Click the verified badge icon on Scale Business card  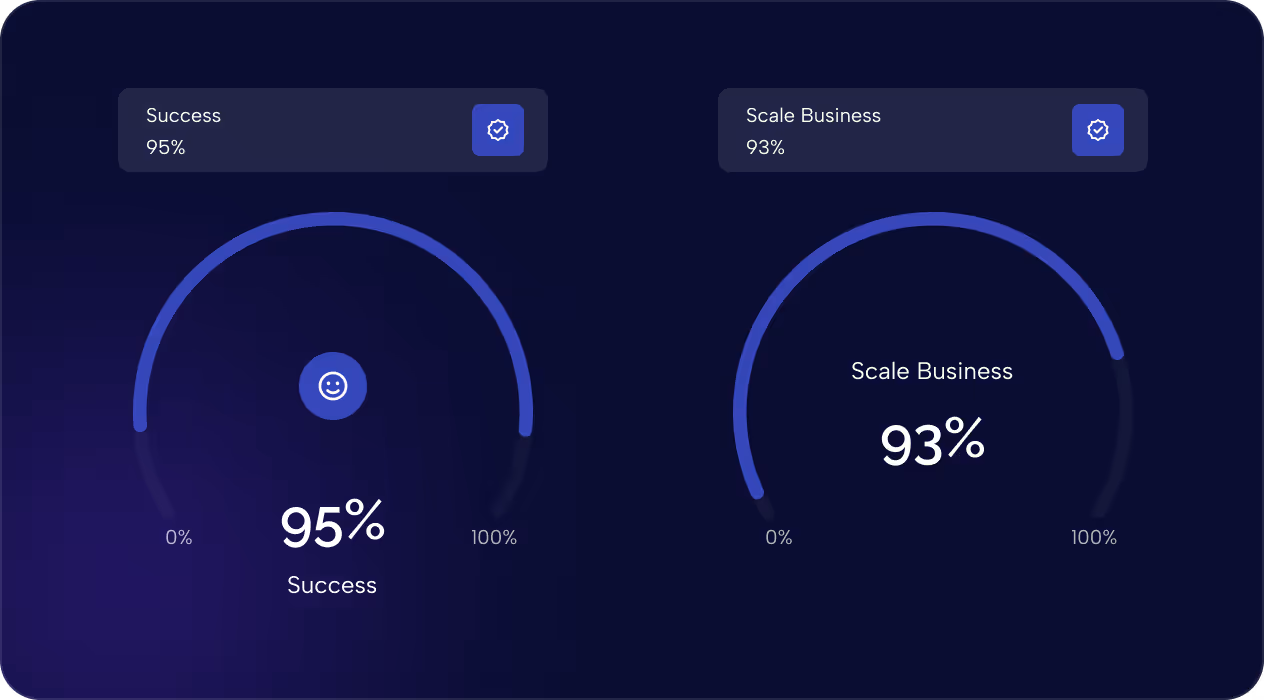pyautogui.click(x=1097, y=129)
